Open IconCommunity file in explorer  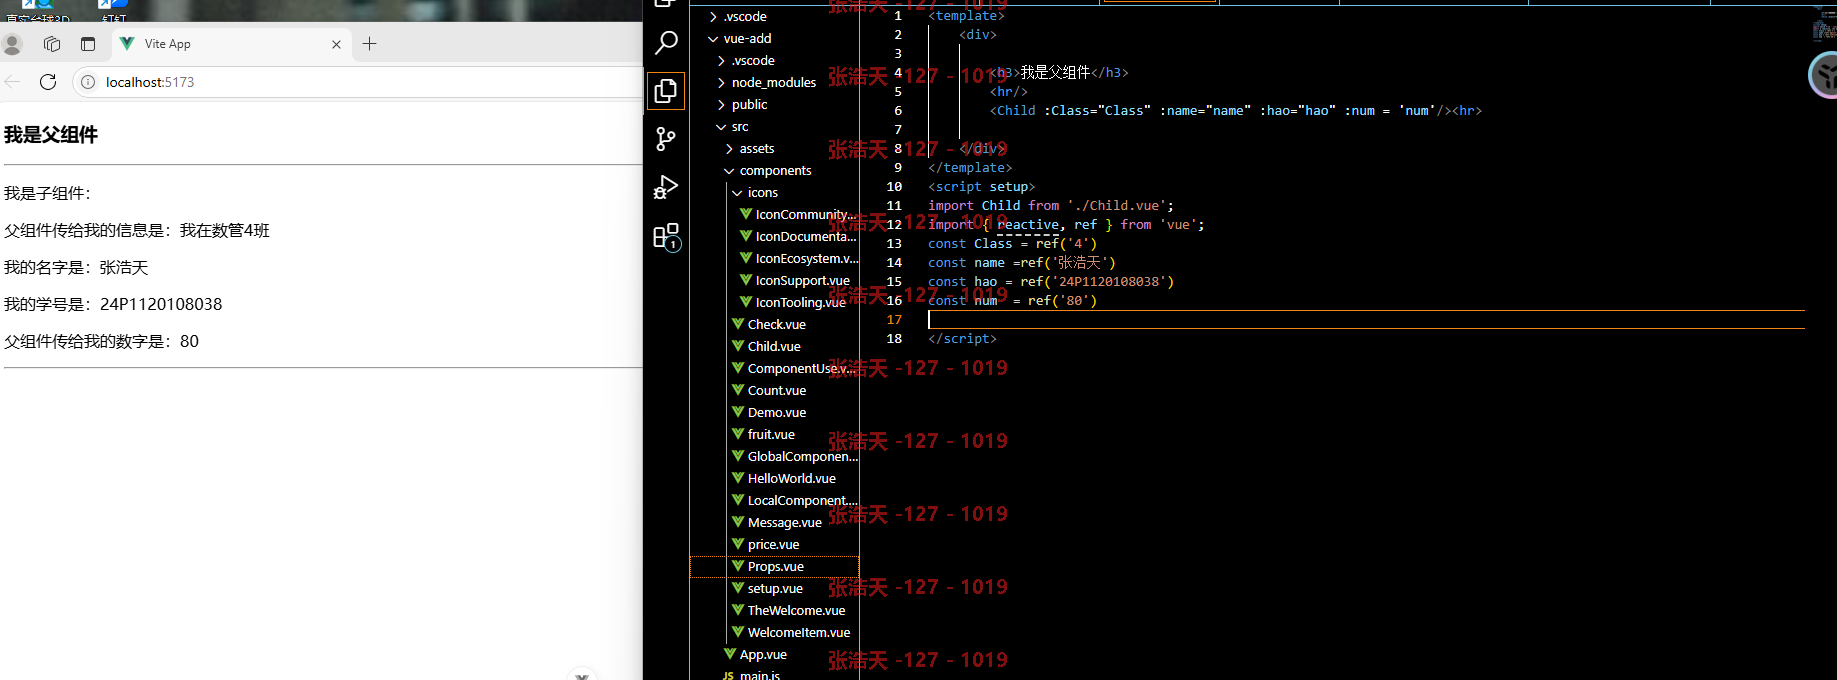point(798,214)
